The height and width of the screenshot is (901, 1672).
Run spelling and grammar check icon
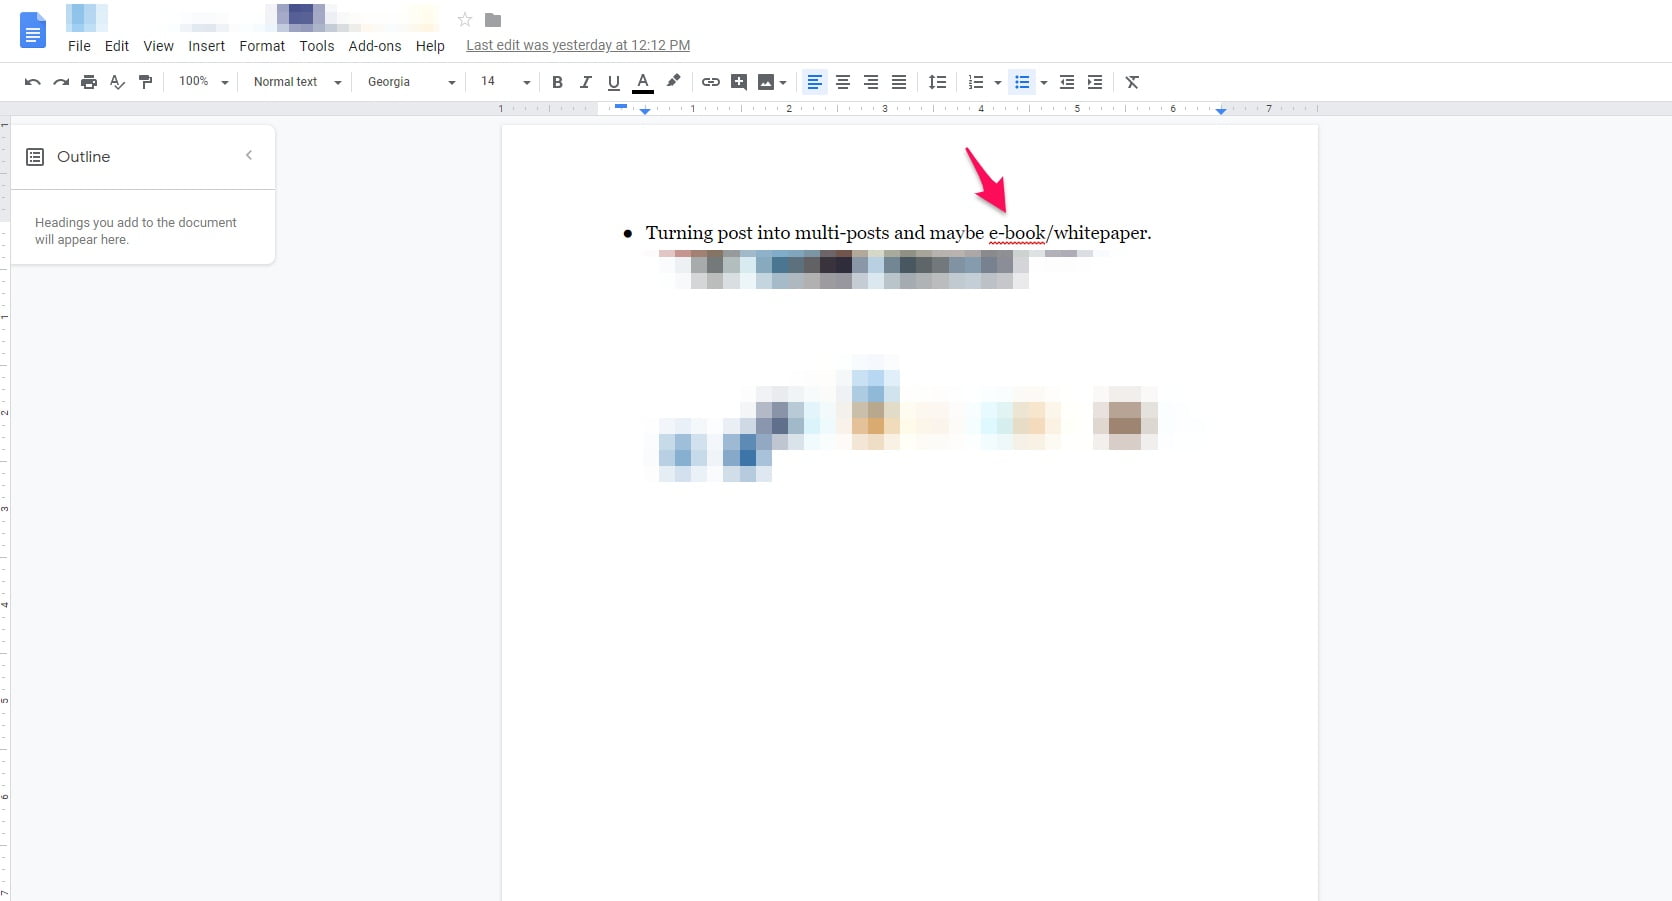pyautogui.click(x=117, y=82)
